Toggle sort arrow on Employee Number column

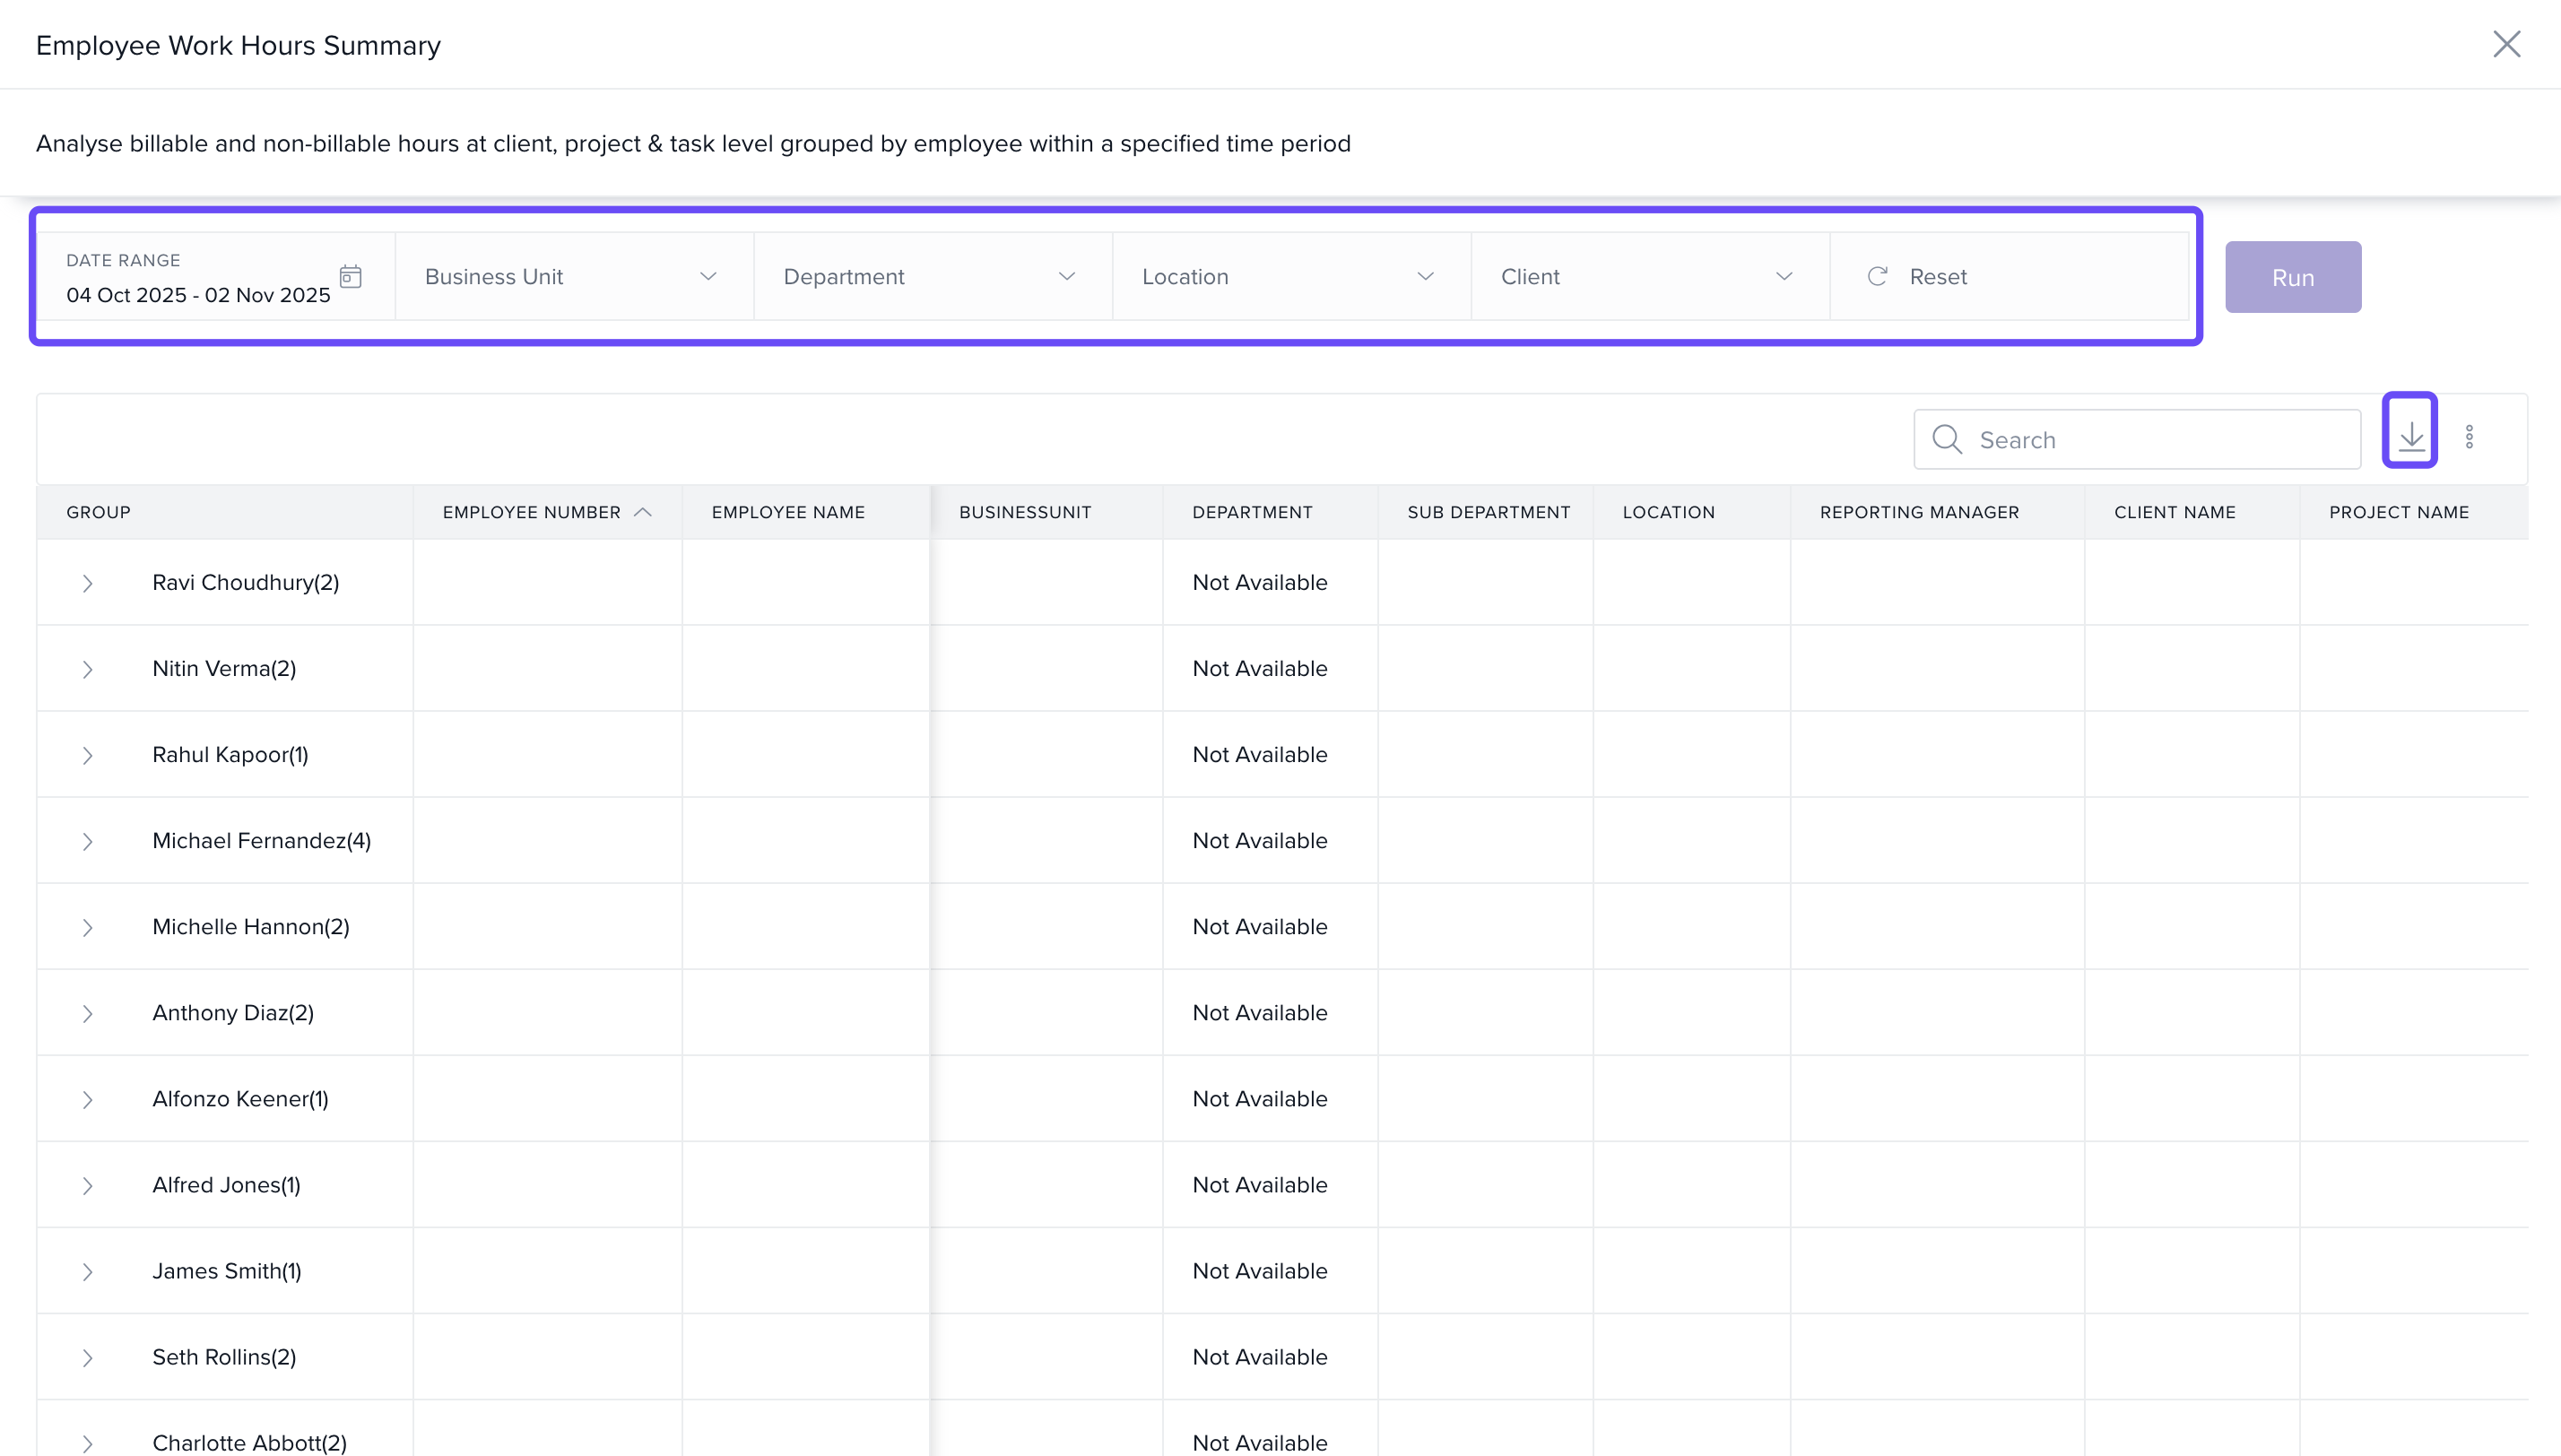pyautogui.click(x=643, y=512)
